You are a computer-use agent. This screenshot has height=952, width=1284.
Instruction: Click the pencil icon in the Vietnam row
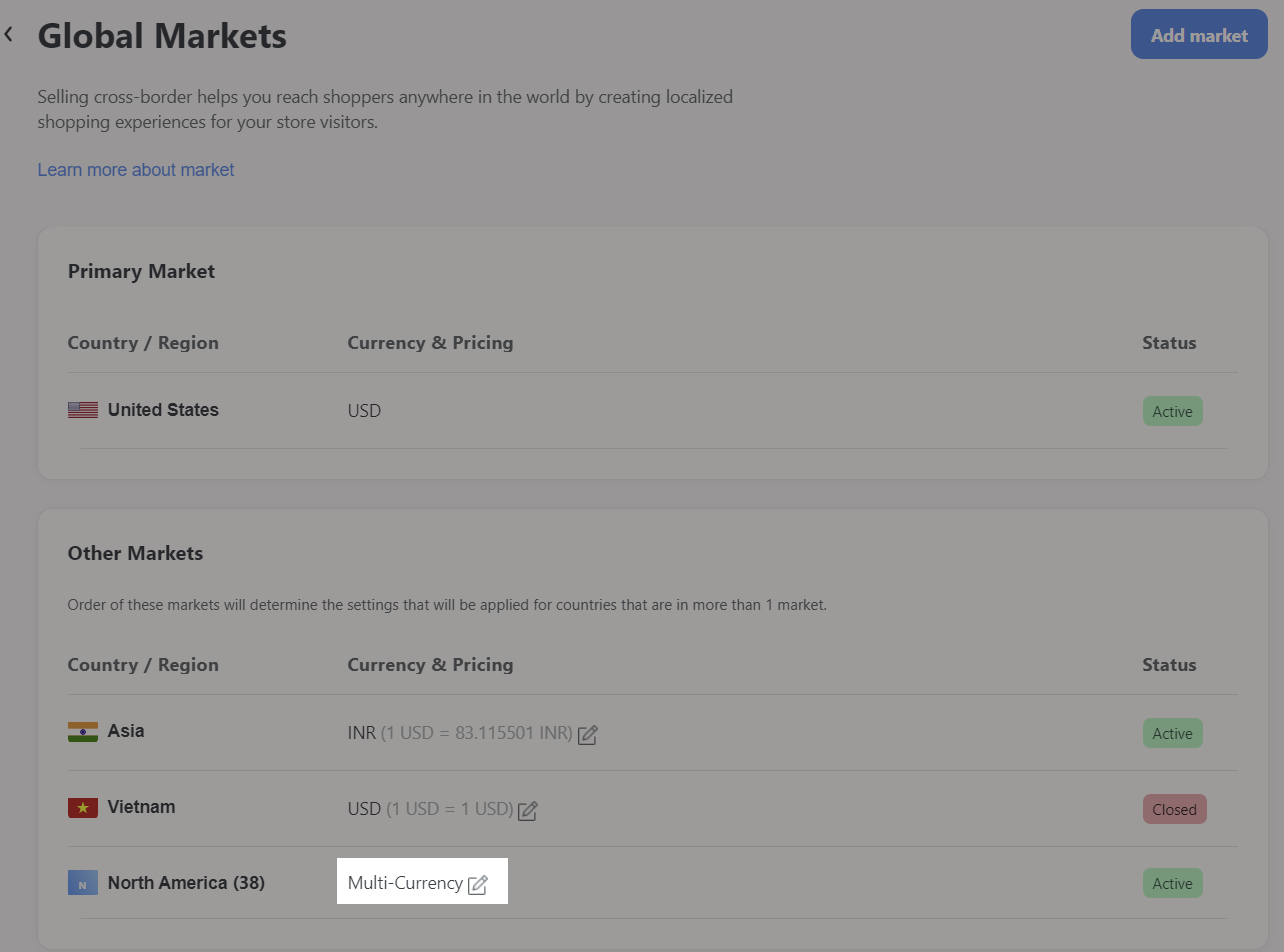pos(528,811)
